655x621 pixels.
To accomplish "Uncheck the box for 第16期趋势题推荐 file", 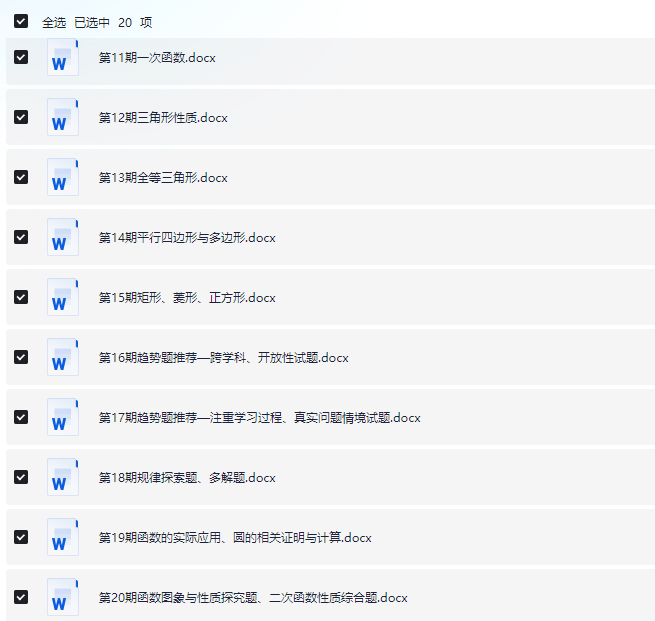I will click(21, 357).
